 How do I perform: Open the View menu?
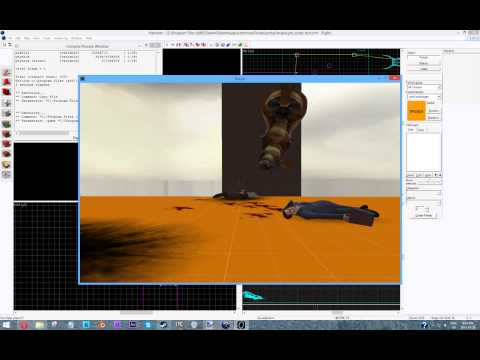[x=36, y=38]
